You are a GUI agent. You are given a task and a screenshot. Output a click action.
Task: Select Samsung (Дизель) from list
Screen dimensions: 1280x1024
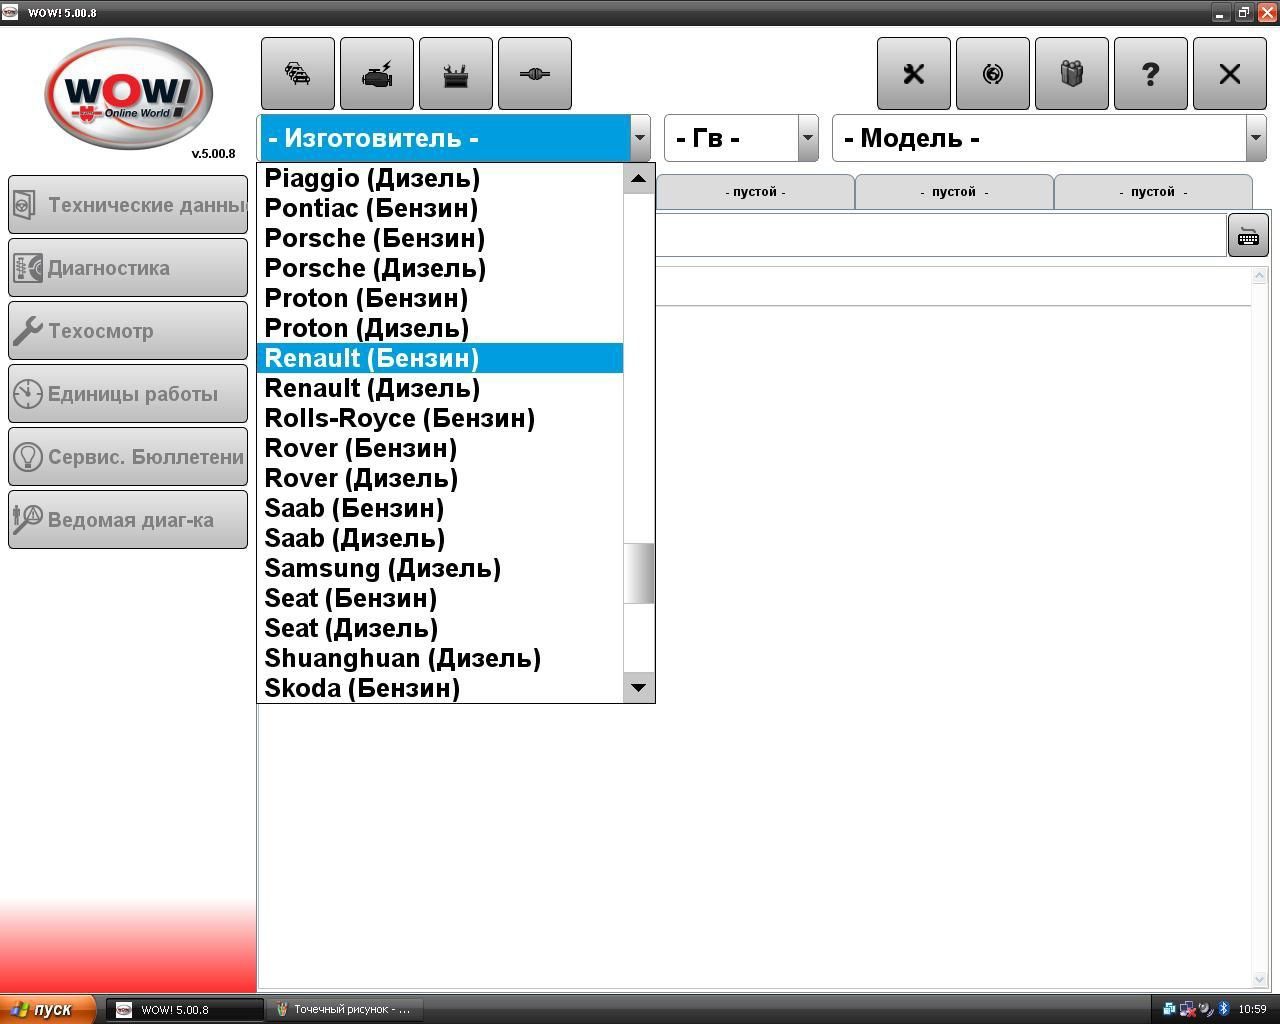[440, 568]
